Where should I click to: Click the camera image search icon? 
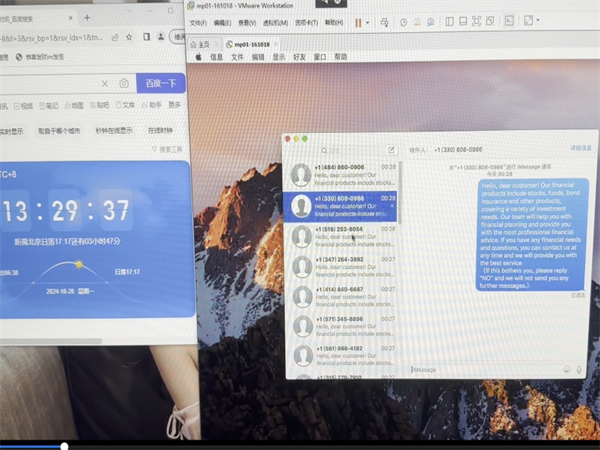pyautogui.click(x=124, y=84)
